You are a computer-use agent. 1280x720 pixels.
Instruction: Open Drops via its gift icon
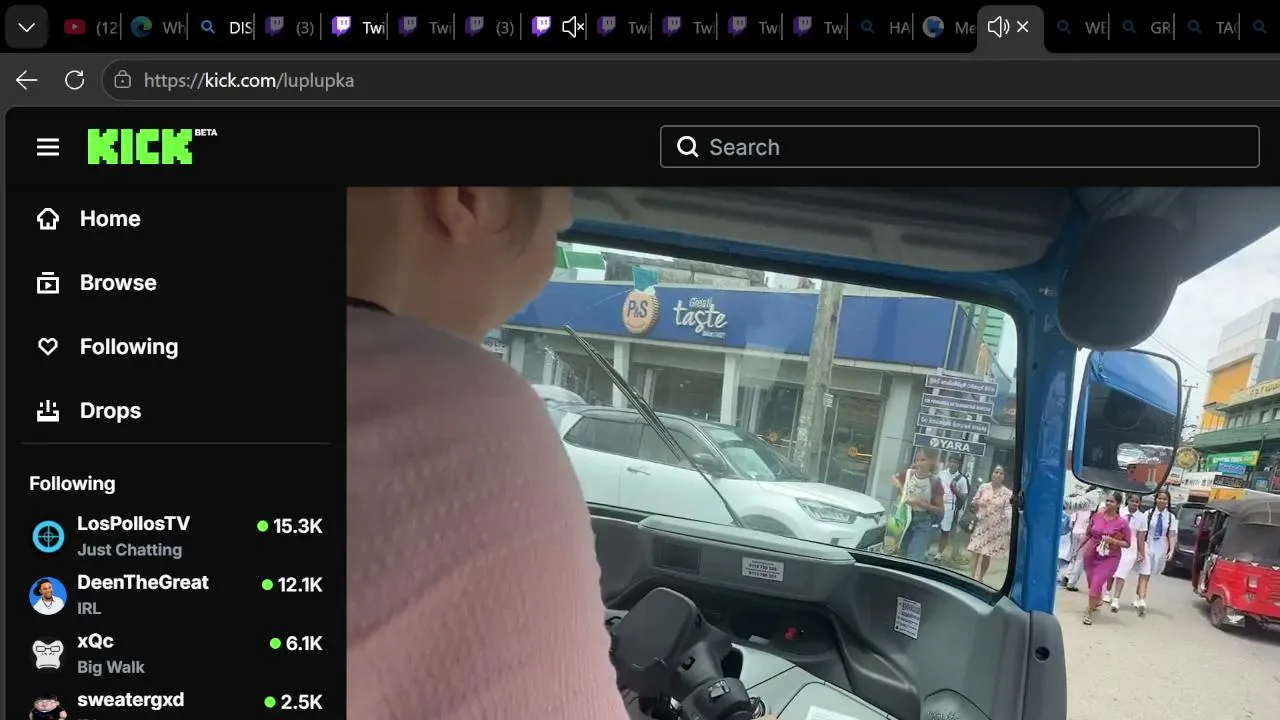[48, 411]
